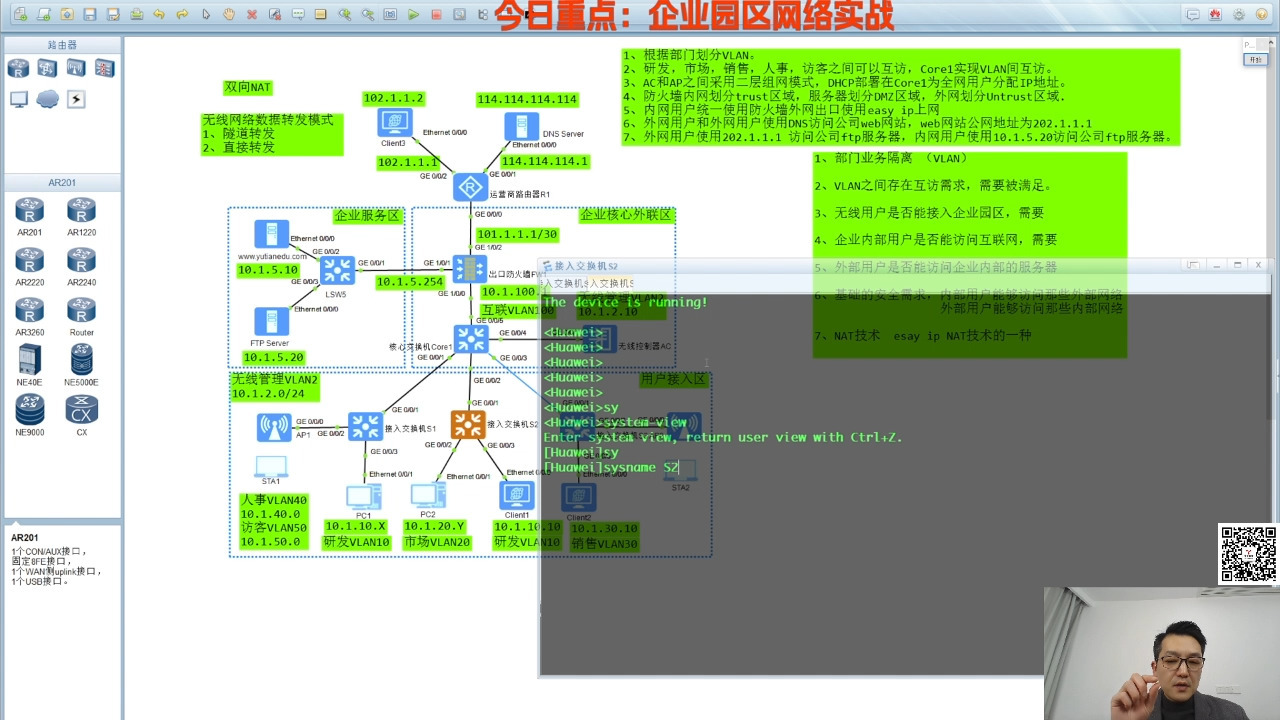The height and width of the screenshot is (720, 1280).
Task: Select the arrow pointer tool
Action: pos(206,14)
